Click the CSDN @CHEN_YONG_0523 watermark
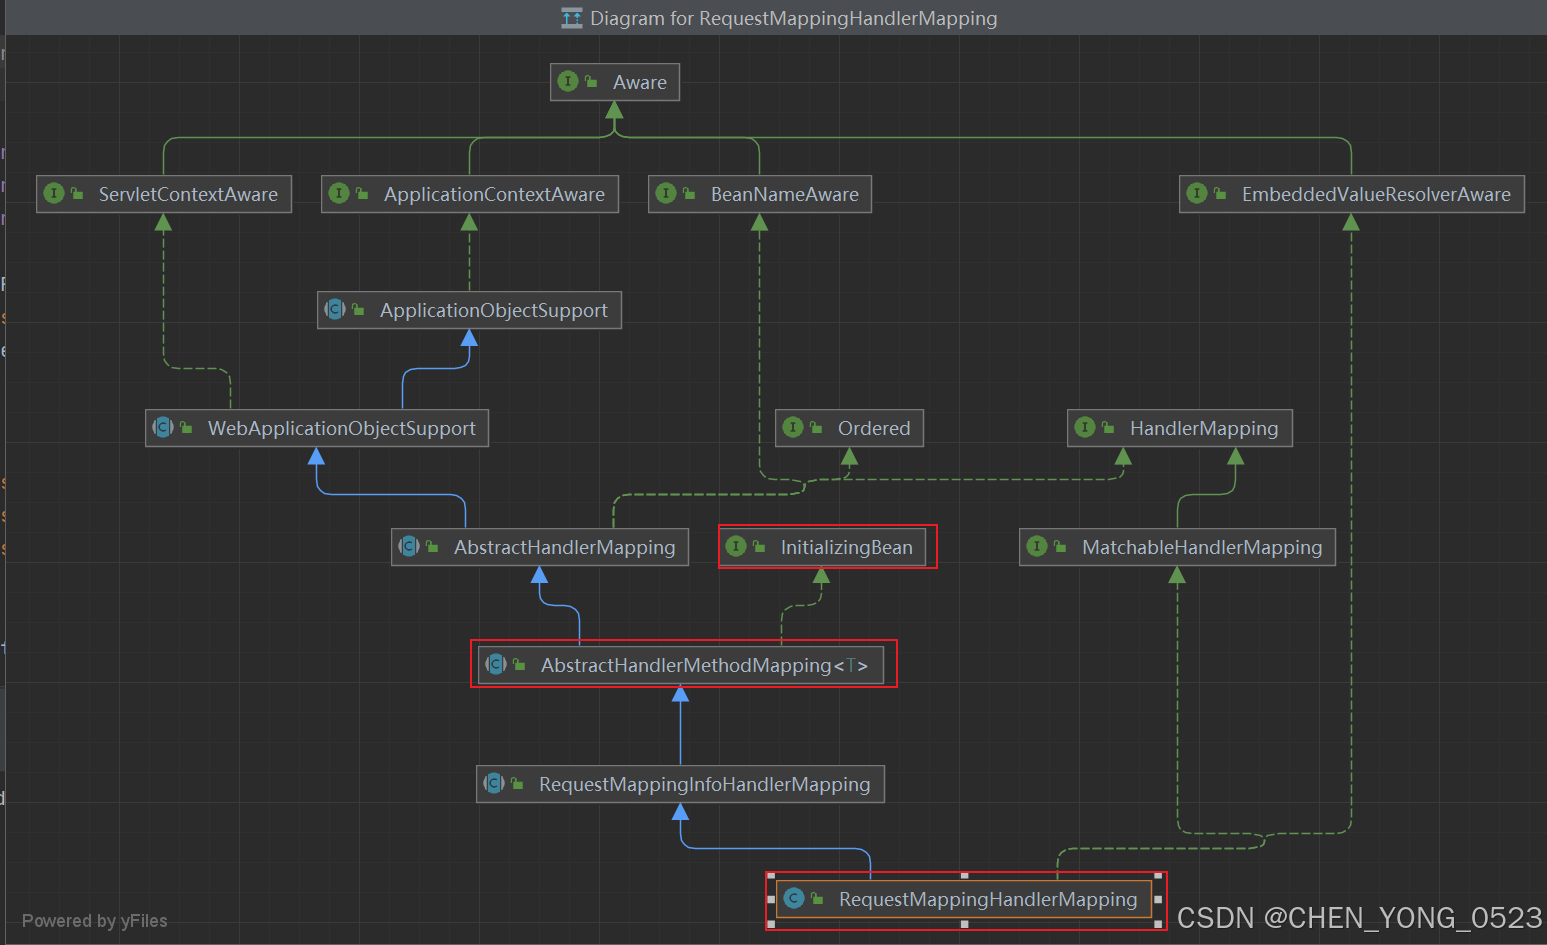The image size is (1547, 945). pos(1358,917)
